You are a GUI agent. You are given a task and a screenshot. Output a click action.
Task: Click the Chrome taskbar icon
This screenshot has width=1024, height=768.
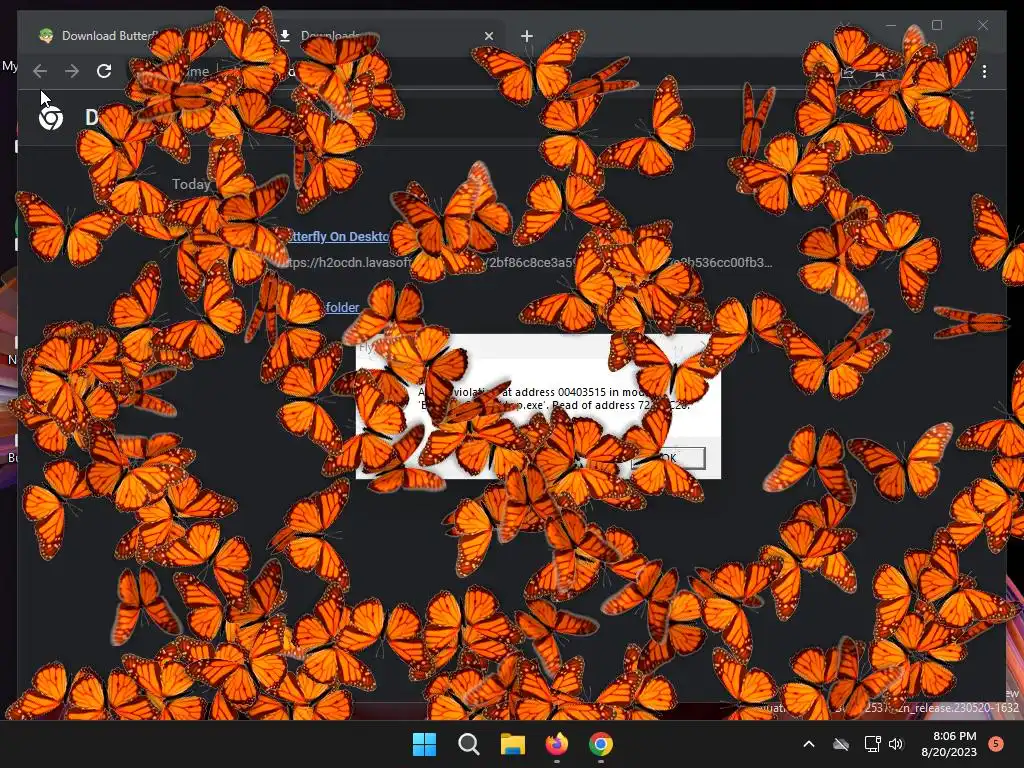click(601, 744)
